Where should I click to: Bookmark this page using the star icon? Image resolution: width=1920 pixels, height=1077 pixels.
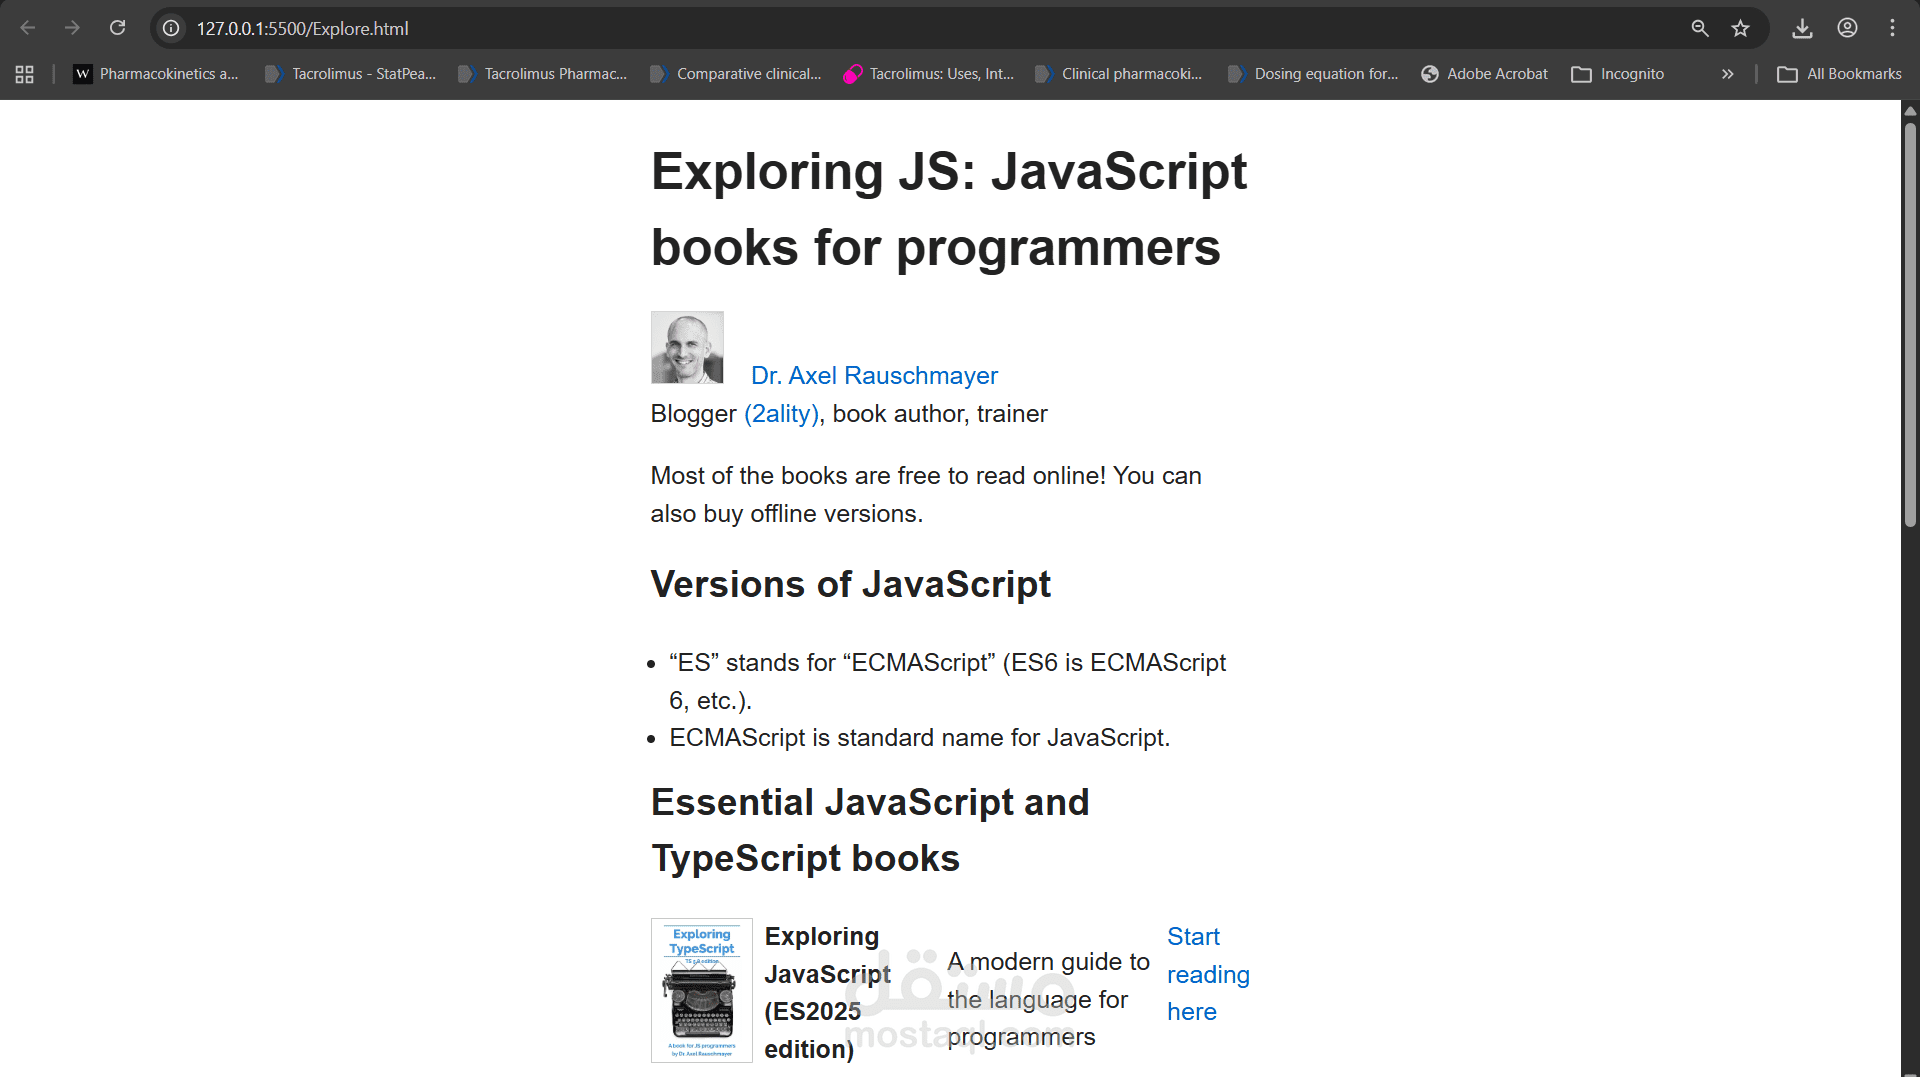1741,28
